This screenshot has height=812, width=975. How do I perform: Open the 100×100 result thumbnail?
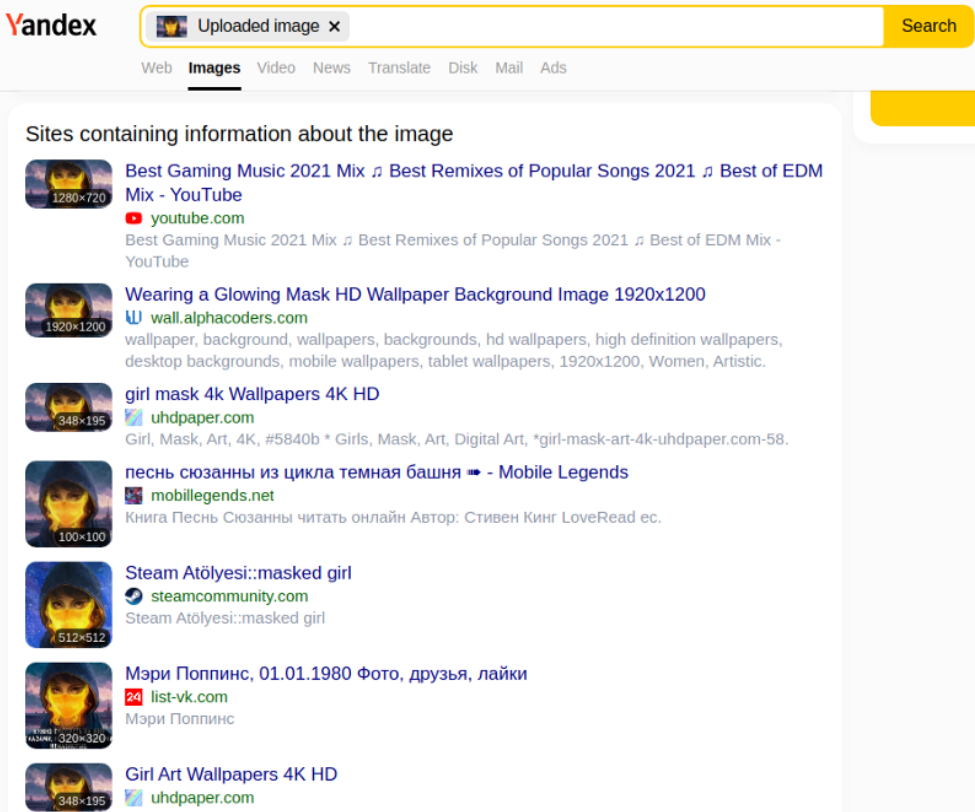[68, 504]
